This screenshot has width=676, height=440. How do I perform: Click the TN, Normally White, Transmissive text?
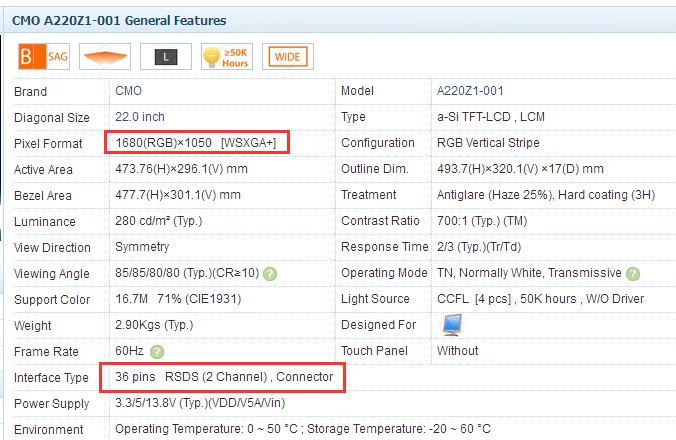pyautogui.click(x=529, y=273)
